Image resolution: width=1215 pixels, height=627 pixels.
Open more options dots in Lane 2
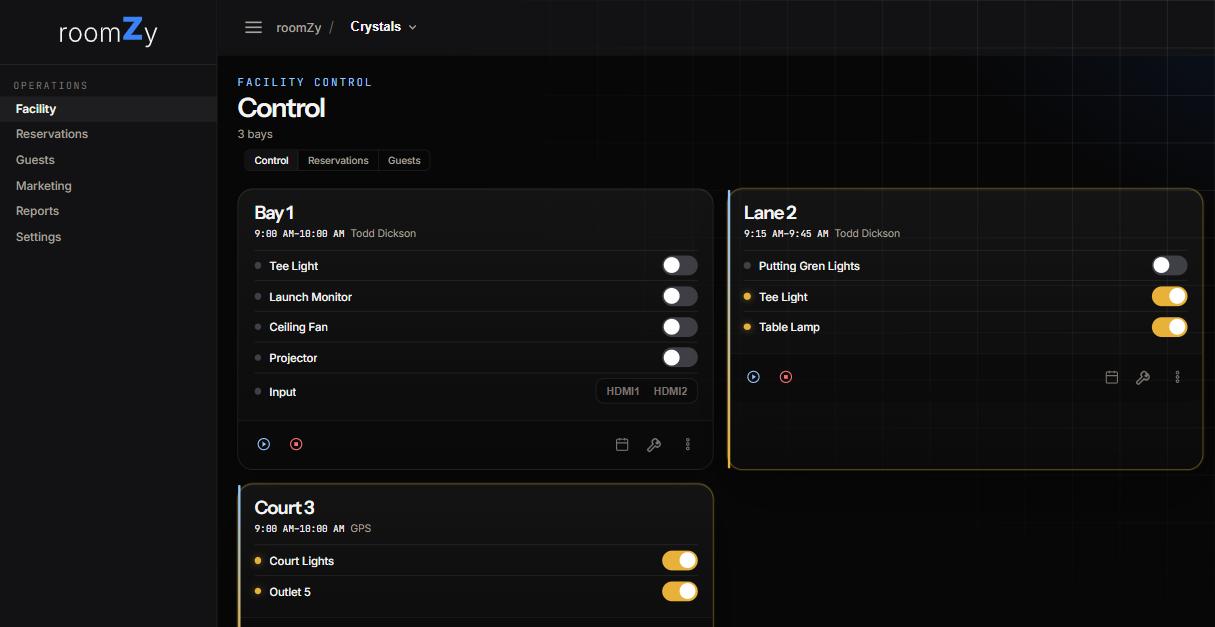tap(1178, 378)
